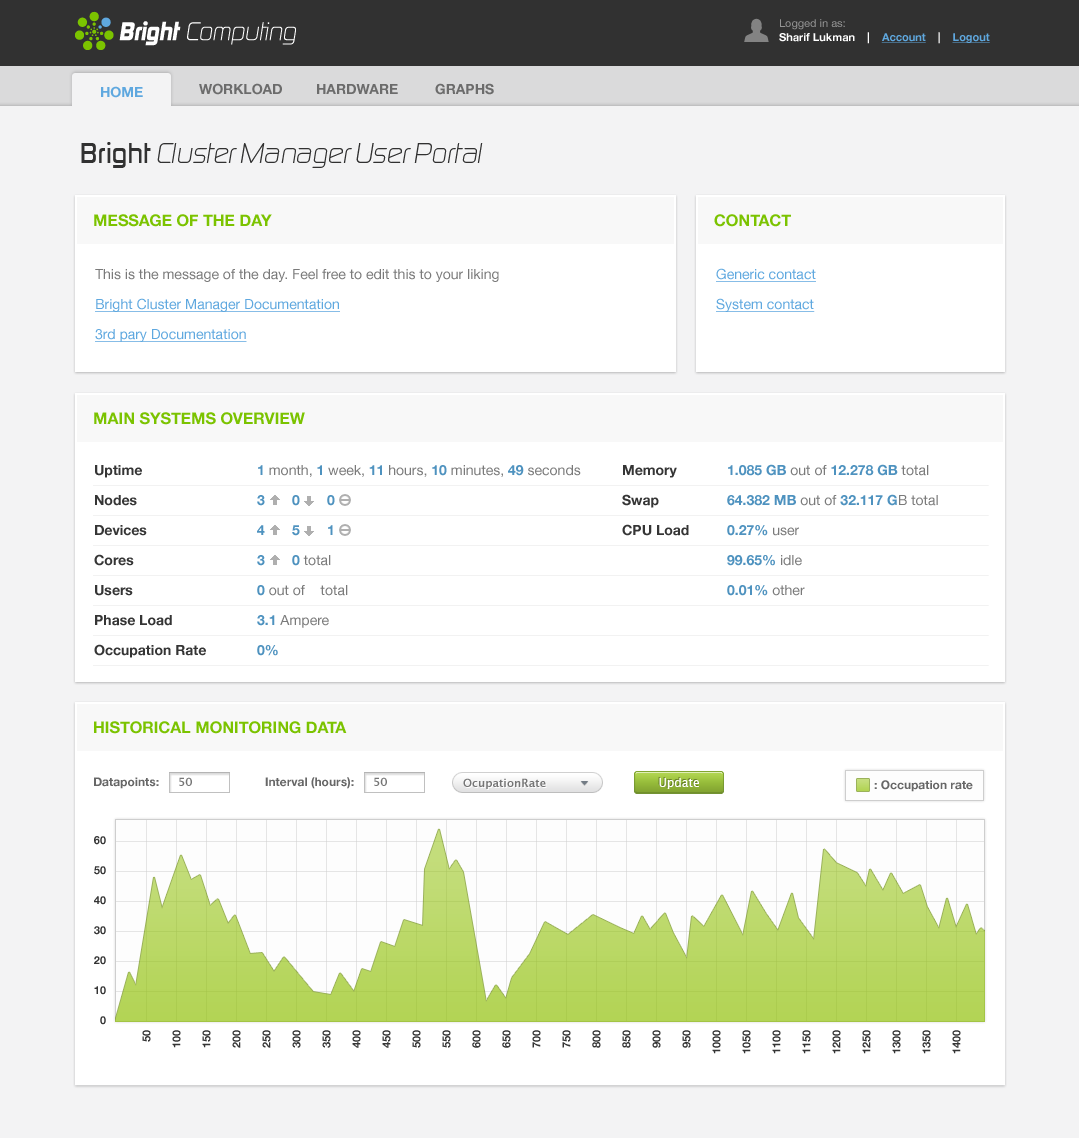Focus the Interval (hours) input field

(x=394, y=782)
